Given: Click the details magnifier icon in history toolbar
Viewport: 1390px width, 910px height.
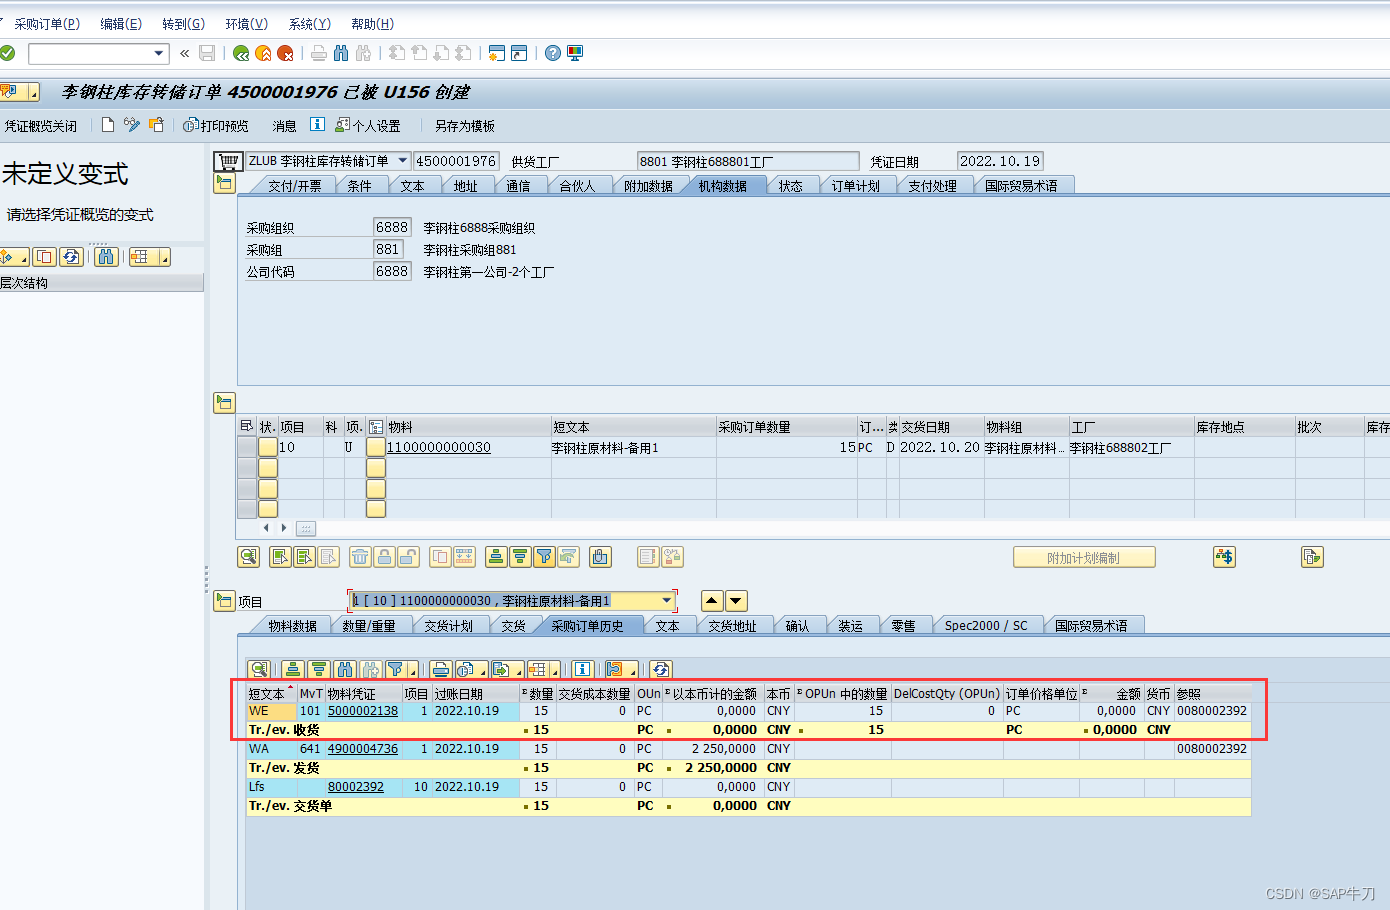Looking at the screenshot, I should 259,669.
